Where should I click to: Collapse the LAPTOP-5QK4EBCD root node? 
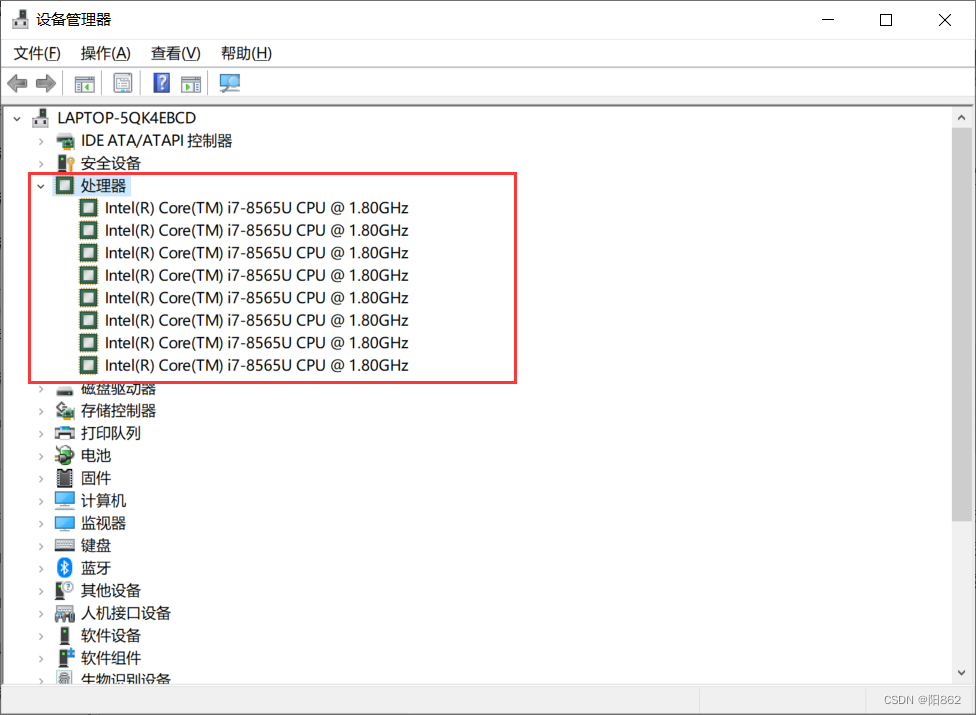coord(17,118)
